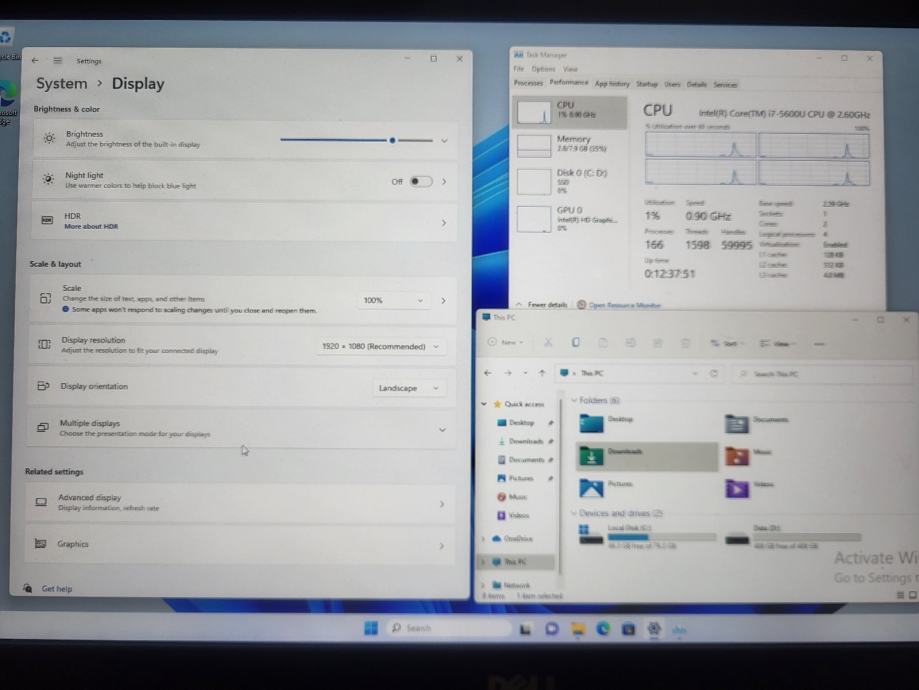Open Microsoft Store from the taskbar
Screen dimensions: 919x690
click(628, 629)
